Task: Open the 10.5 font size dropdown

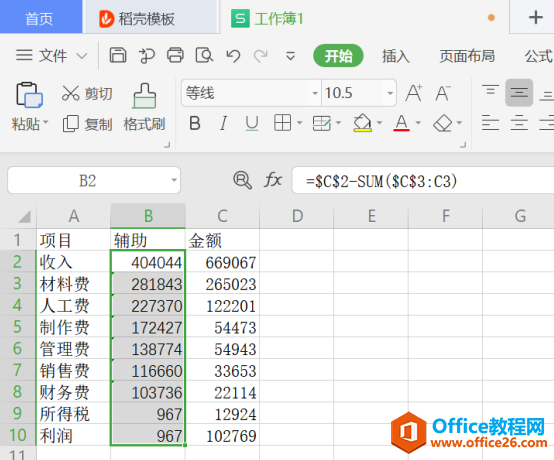Action: pos(390,93)
